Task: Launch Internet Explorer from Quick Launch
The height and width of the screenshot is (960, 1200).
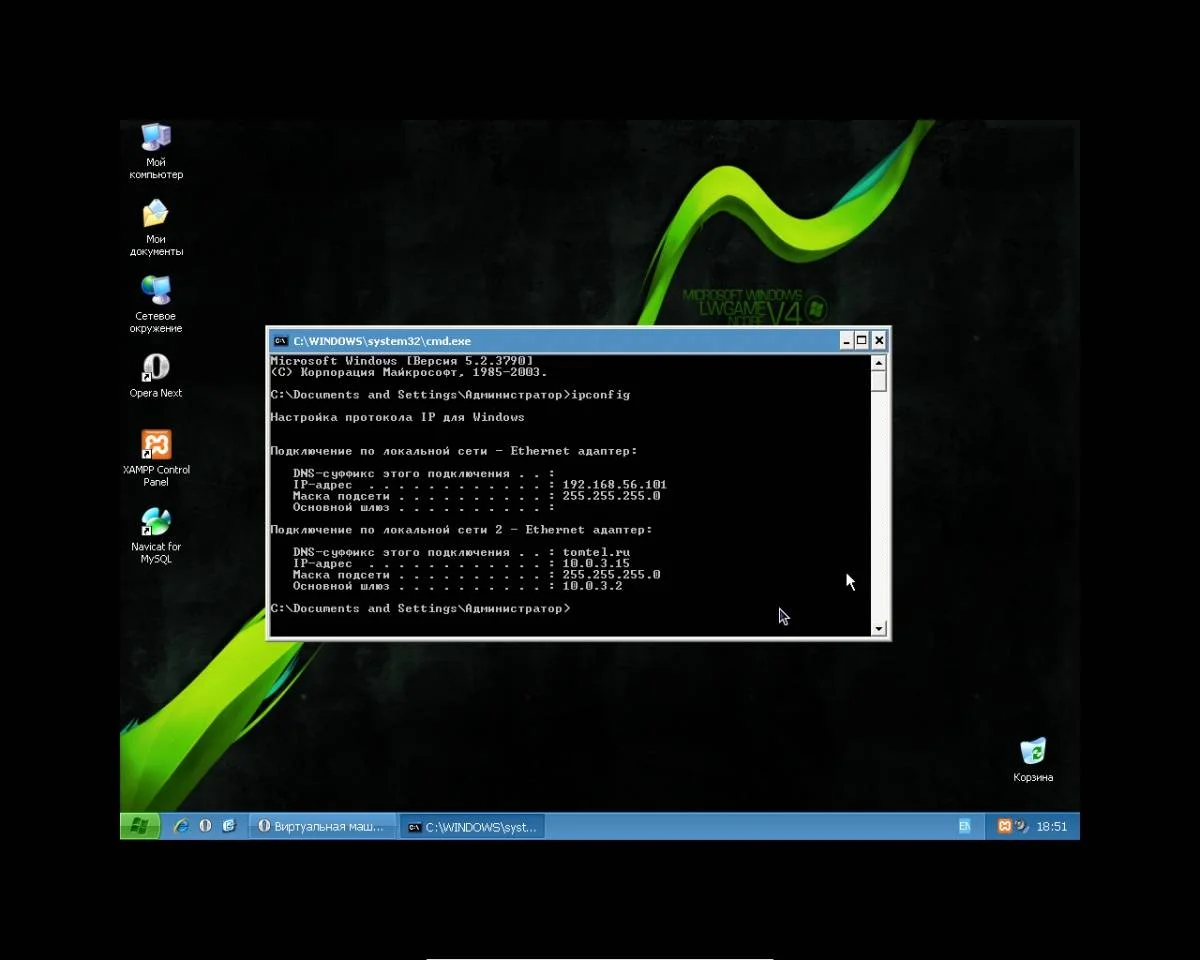Action: (x=181, y=826)
